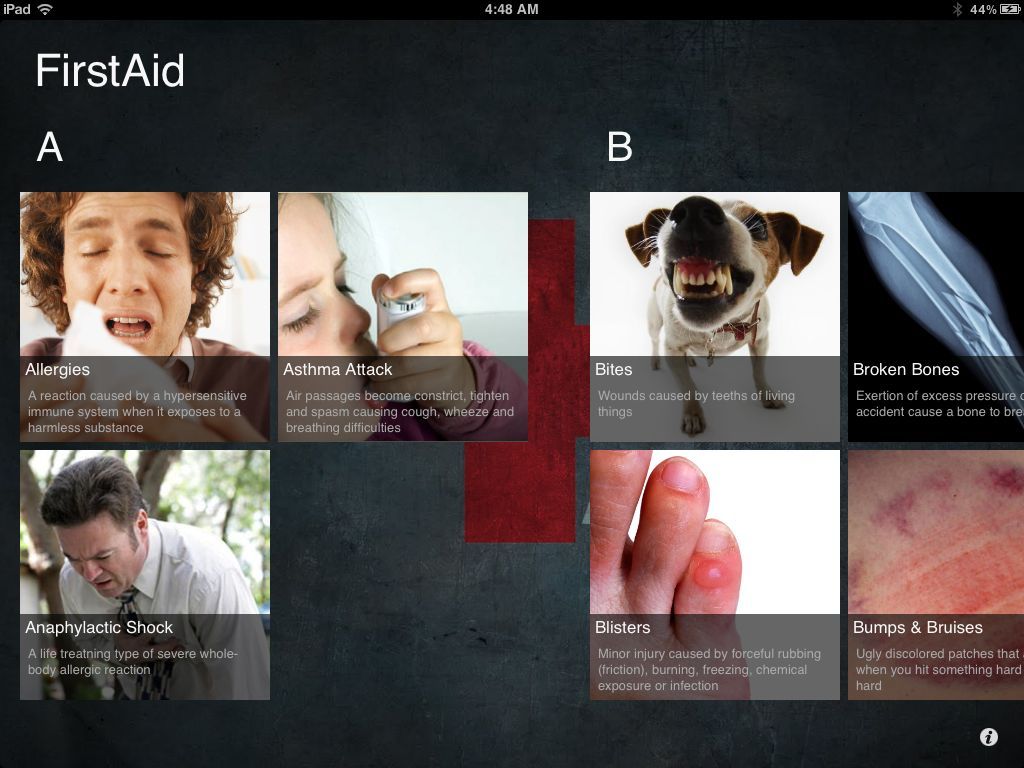Select the Anaphylactic Shock title
The image size is (1024, 768).
click(x=99, y=628)
